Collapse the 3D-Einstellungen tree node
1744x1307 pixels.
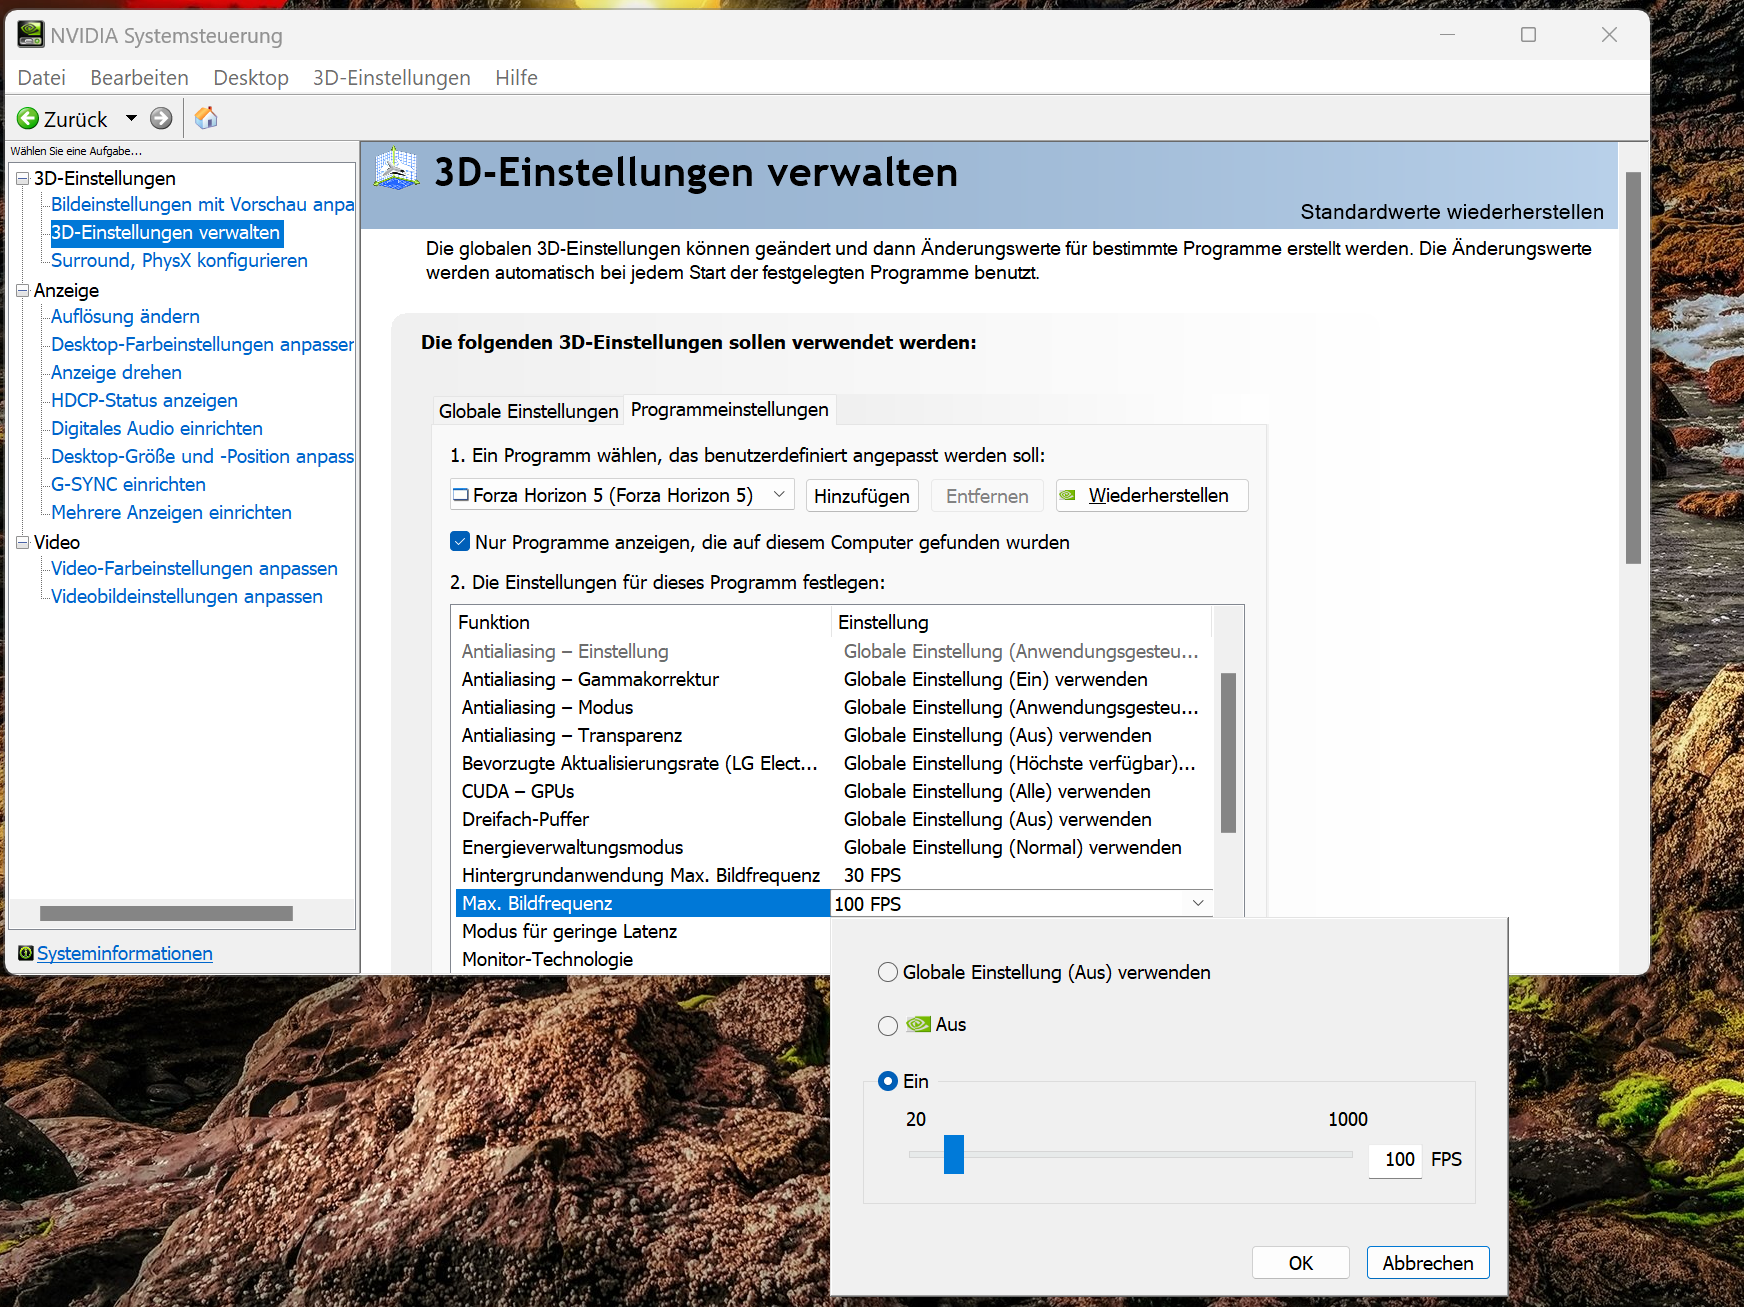pyautogui.click(x=22, y=178)
